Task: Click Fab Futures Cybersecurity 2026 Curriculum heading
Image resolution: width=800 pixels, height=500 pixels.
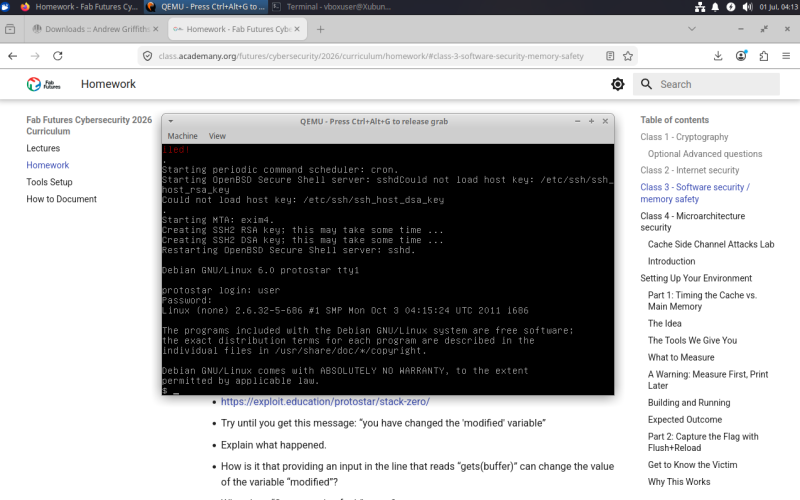Action: click(x=89, y=126)
